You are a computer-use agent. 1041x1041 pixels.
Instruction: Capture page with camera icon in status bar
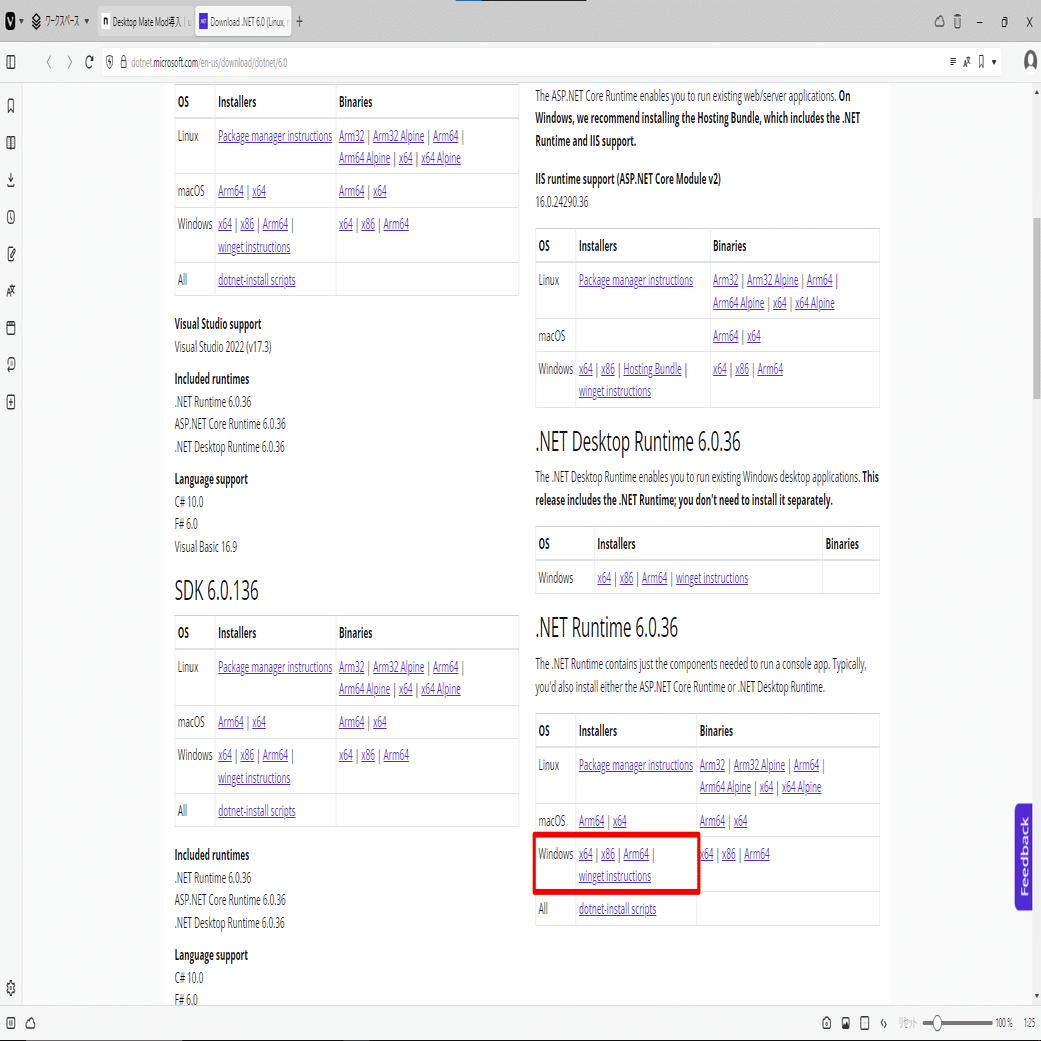(827, 1023)
